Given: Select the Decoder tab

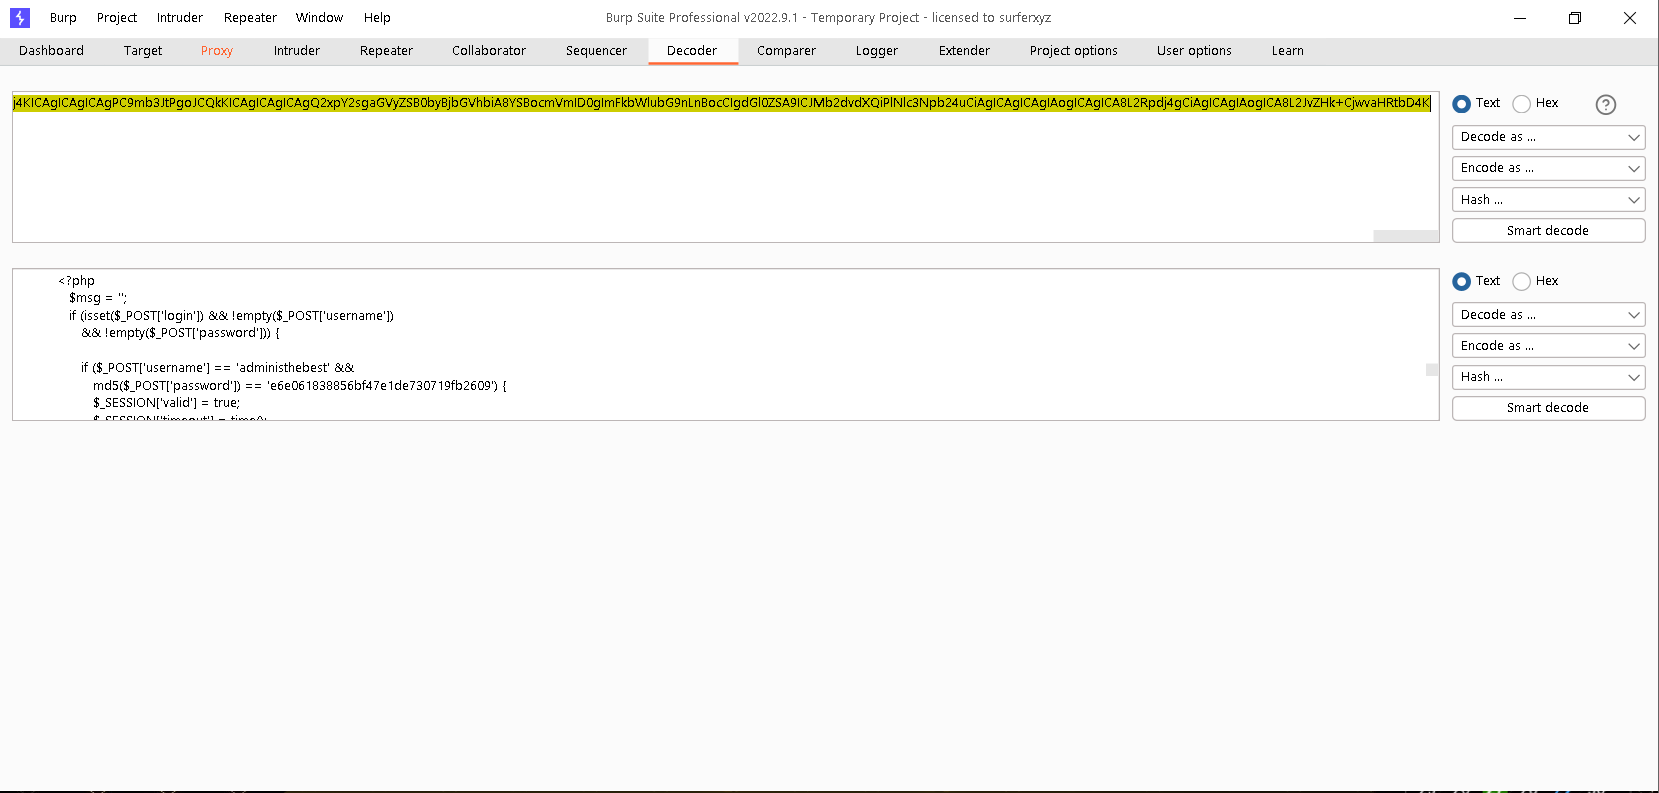Looking at the screenshot, I should tap(692, 51).
